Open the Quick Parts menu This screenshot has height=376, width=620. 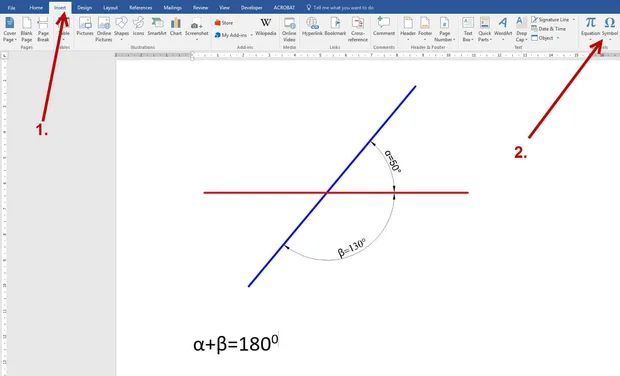[484, 30]
